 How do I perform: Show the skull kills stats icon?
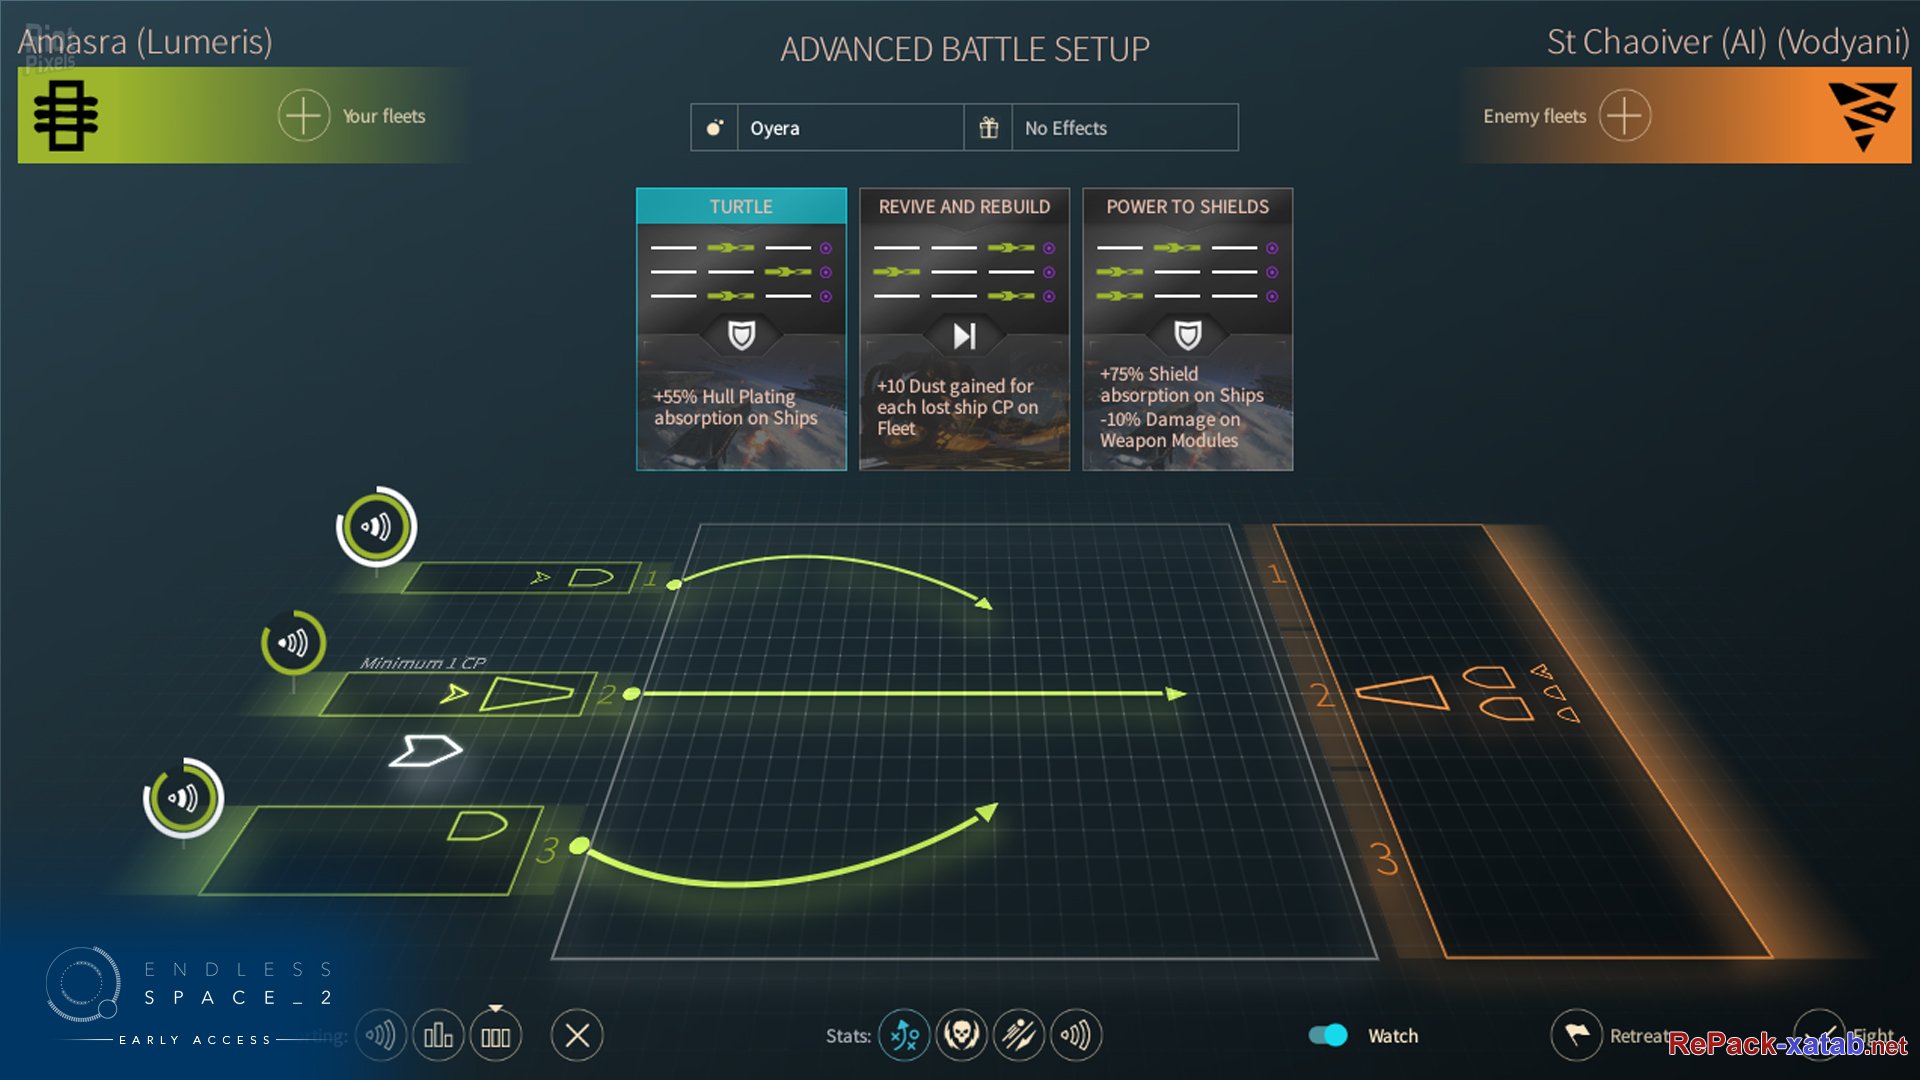[x=961, y=1035]
